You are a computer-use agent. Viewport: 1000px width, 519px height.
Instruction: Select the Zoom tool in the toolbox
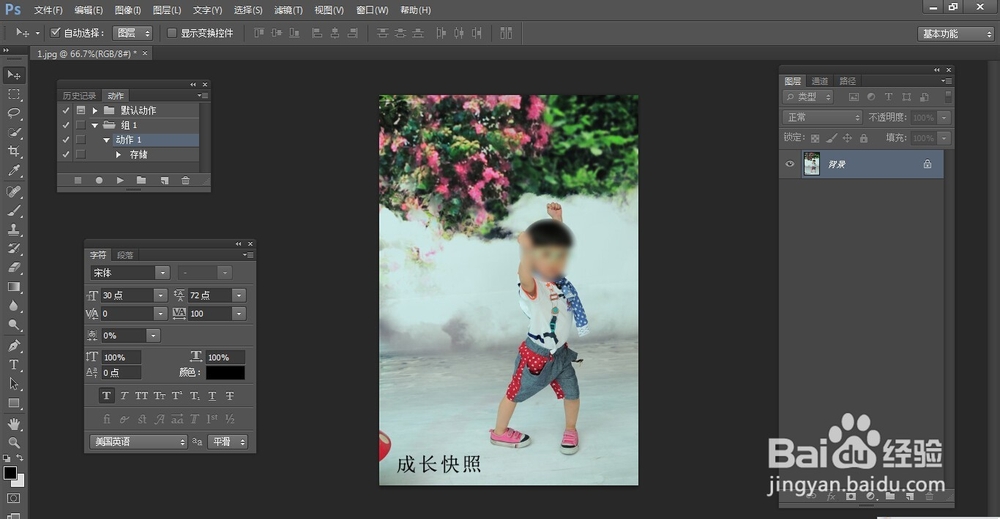[13, 442]
